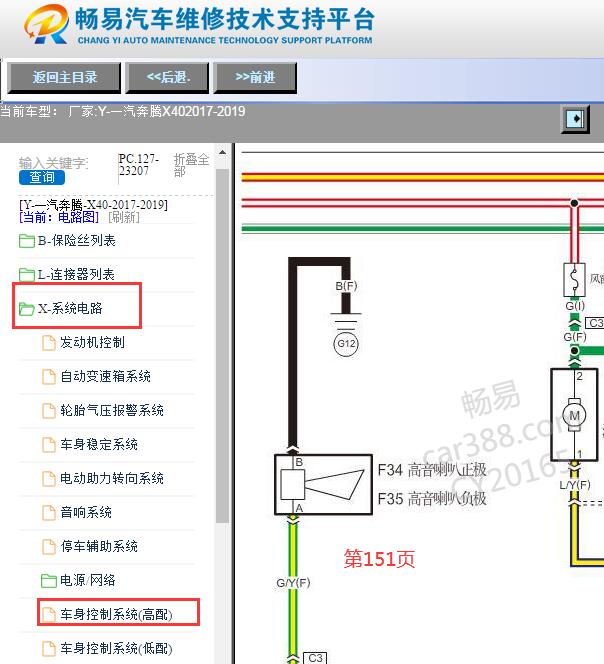
Task: Click the horn component symbol in diagram
Action: pyautogui.click(x=324, y=484)
